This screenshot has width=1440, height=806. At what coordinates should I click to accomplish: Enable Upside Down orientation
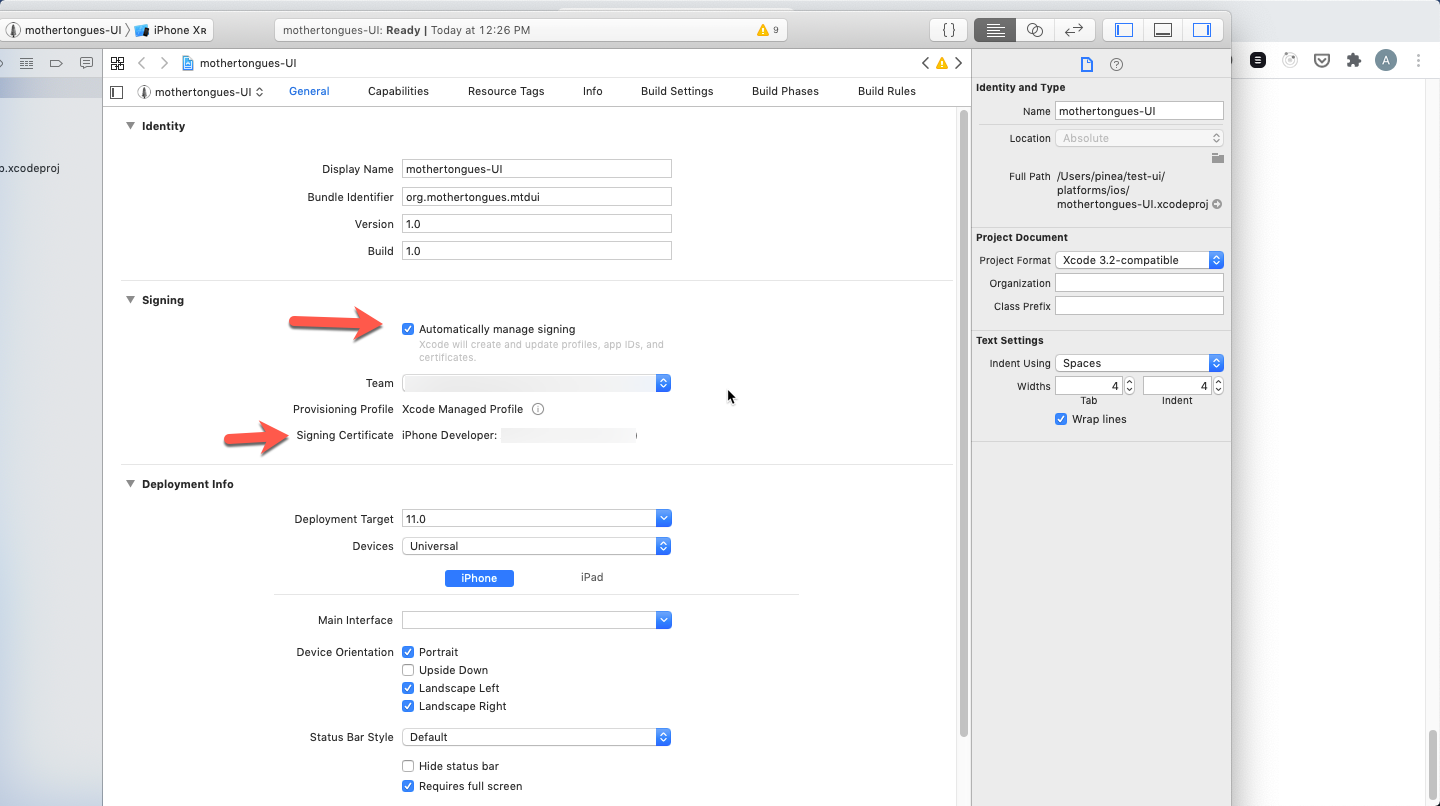tap(408, 670)
